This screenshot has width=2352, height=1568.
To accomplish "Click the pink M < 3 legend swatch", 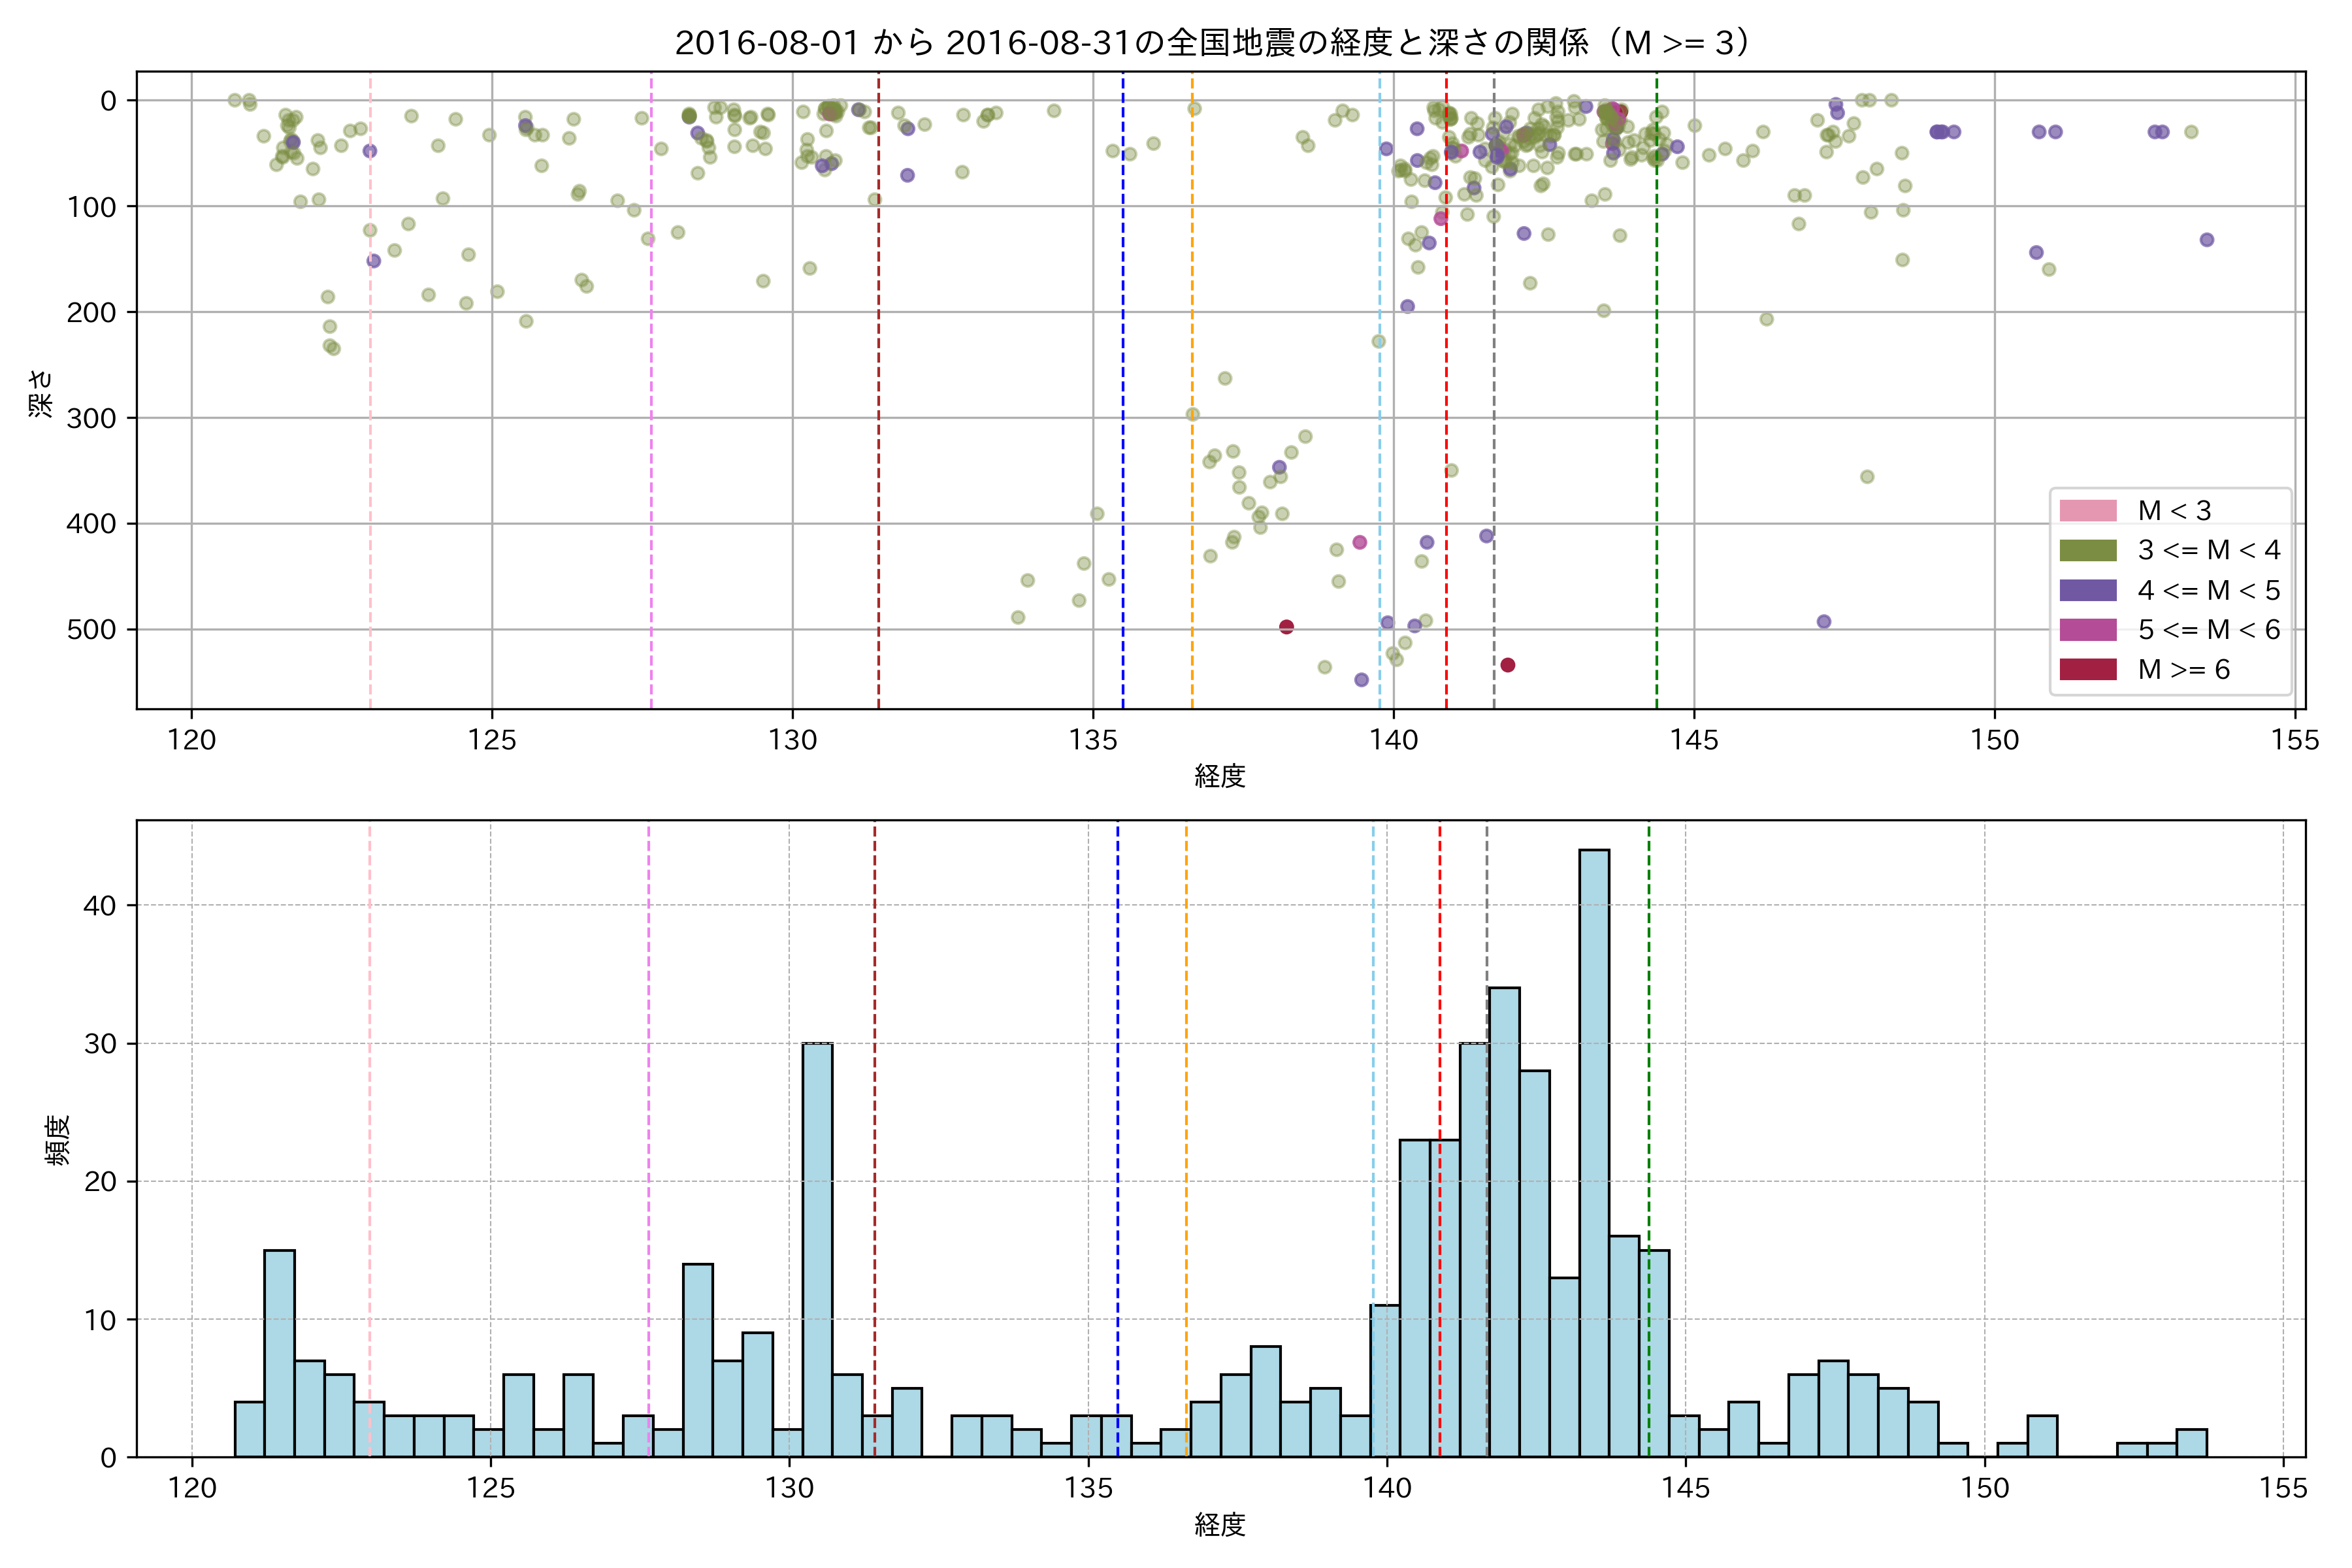I will pos(2087,510).
